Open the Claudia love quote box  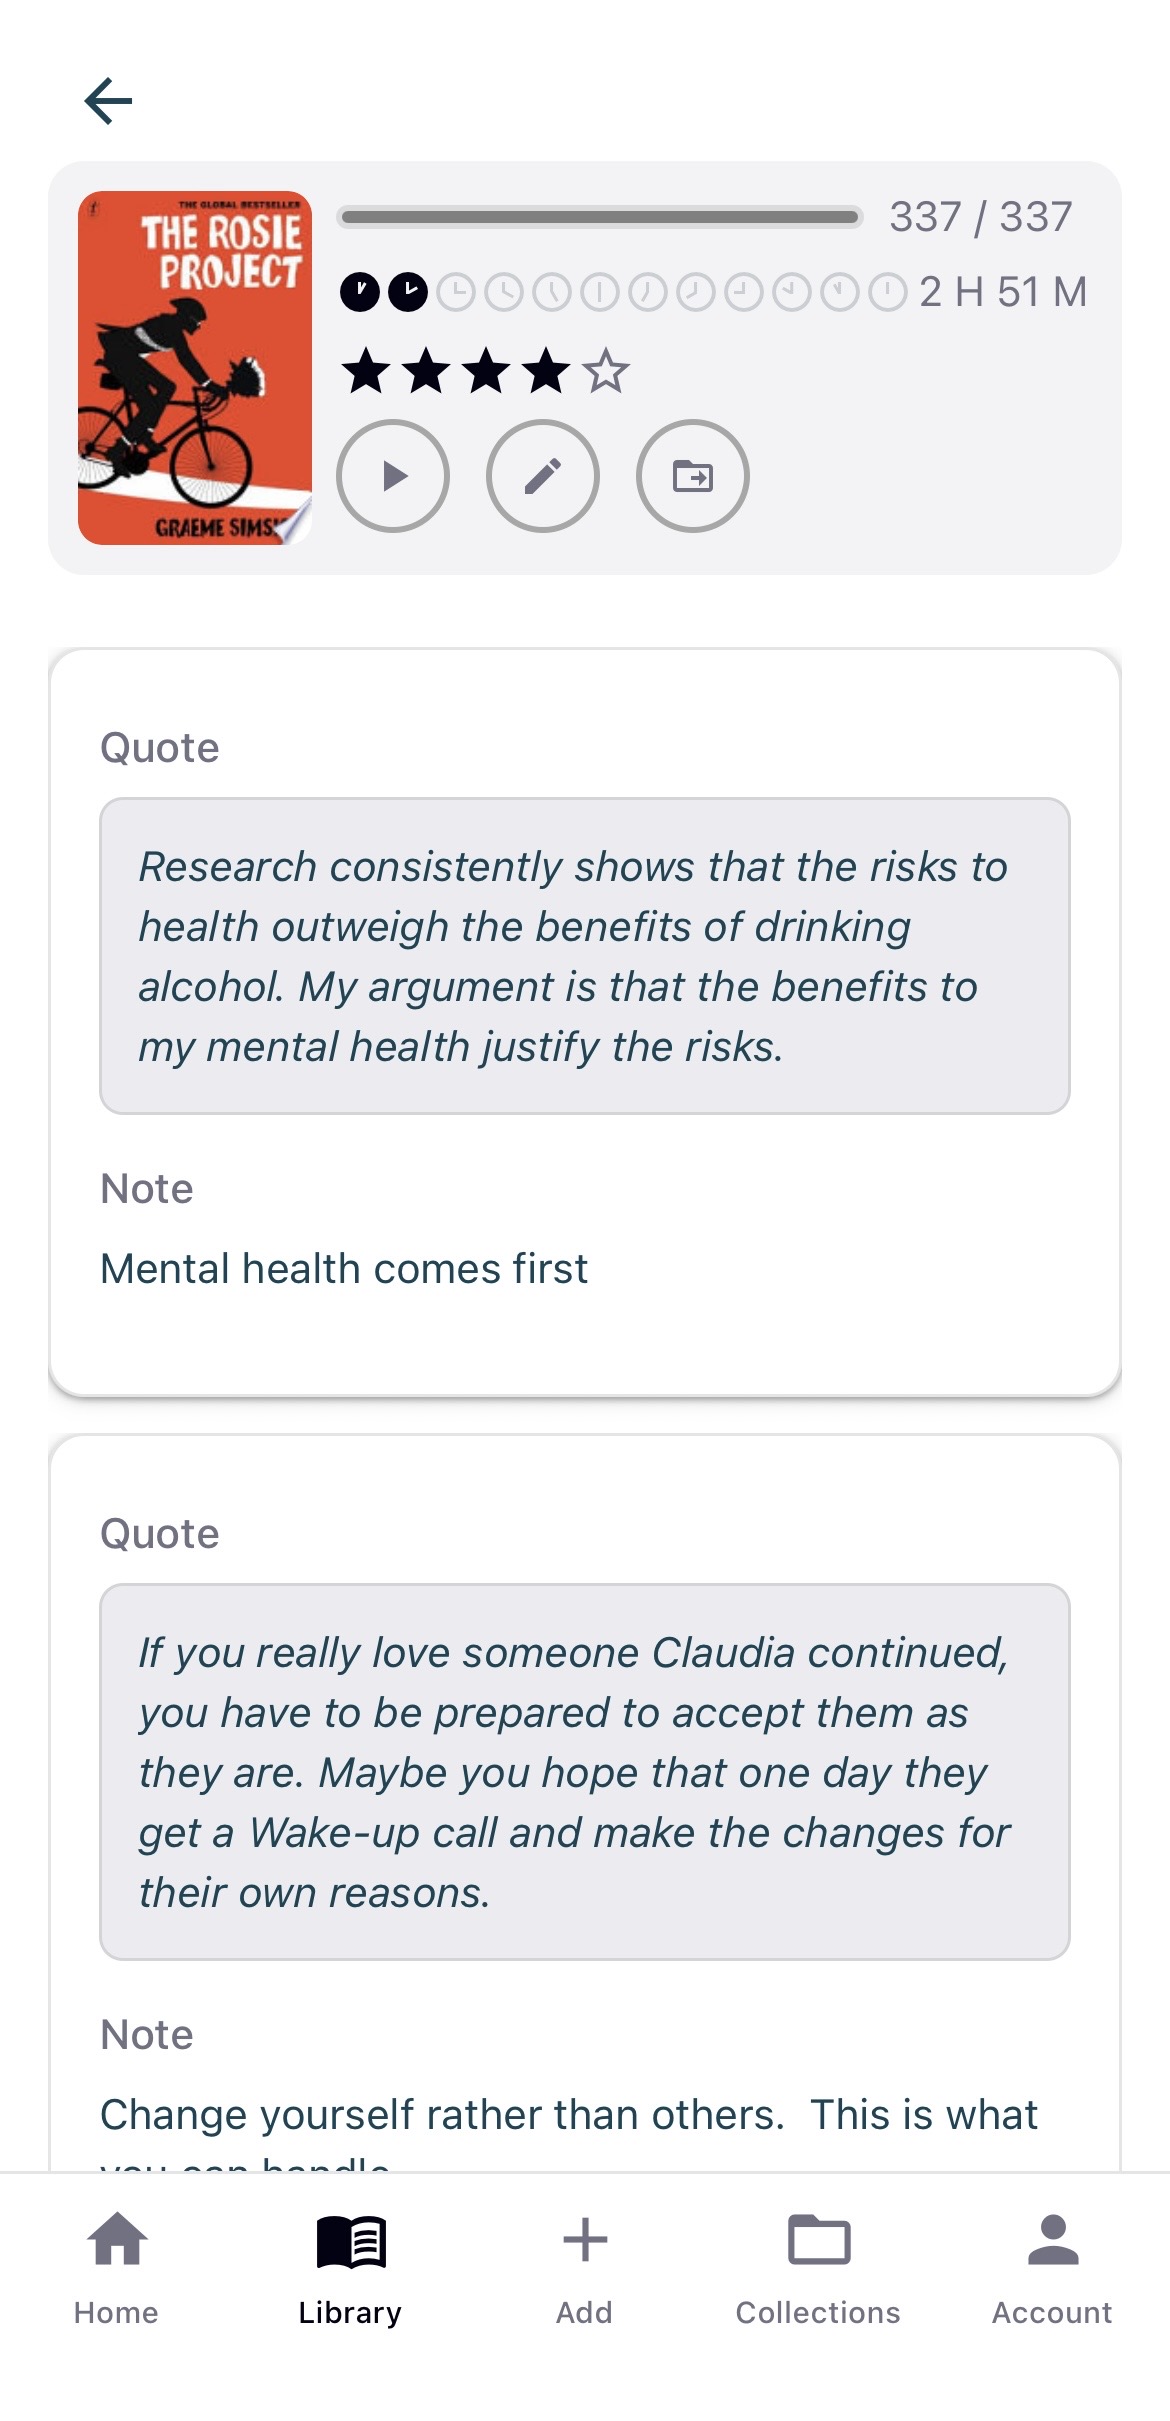(x=585, y=1772)
